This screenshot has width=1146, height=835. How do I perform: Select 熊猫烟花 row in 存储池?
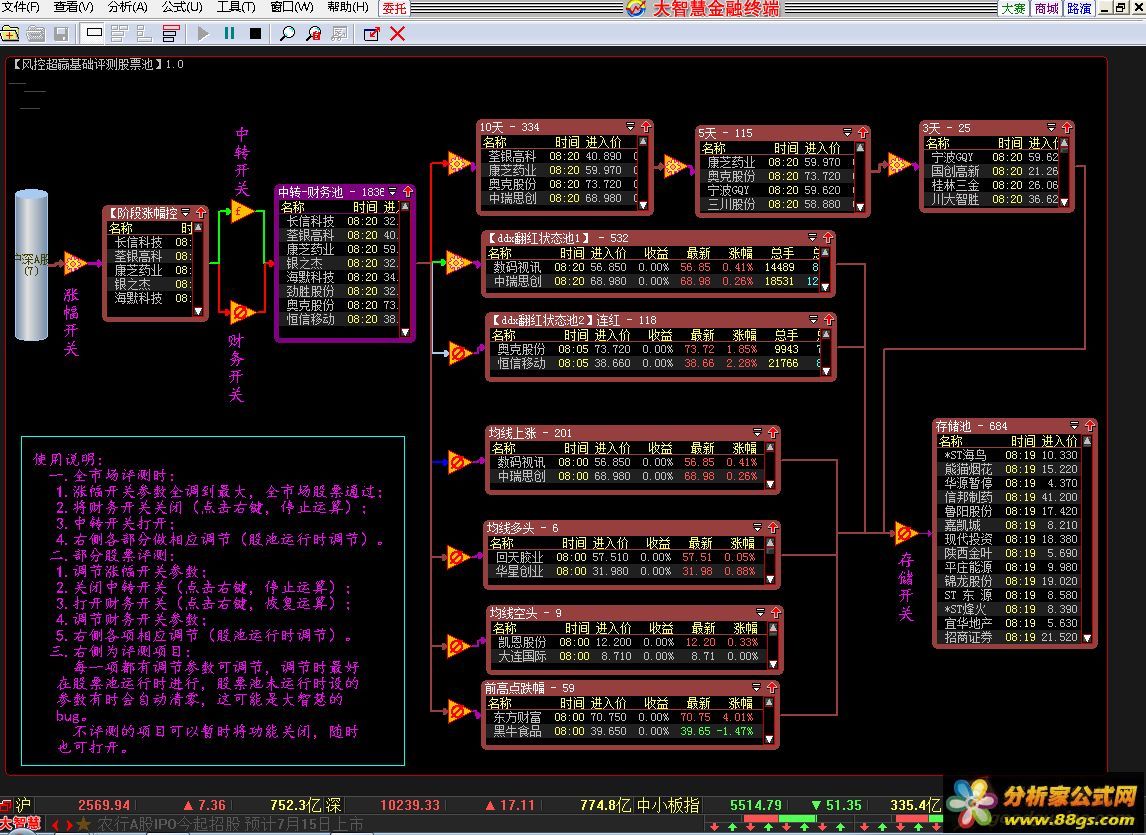coord(1009,469)
